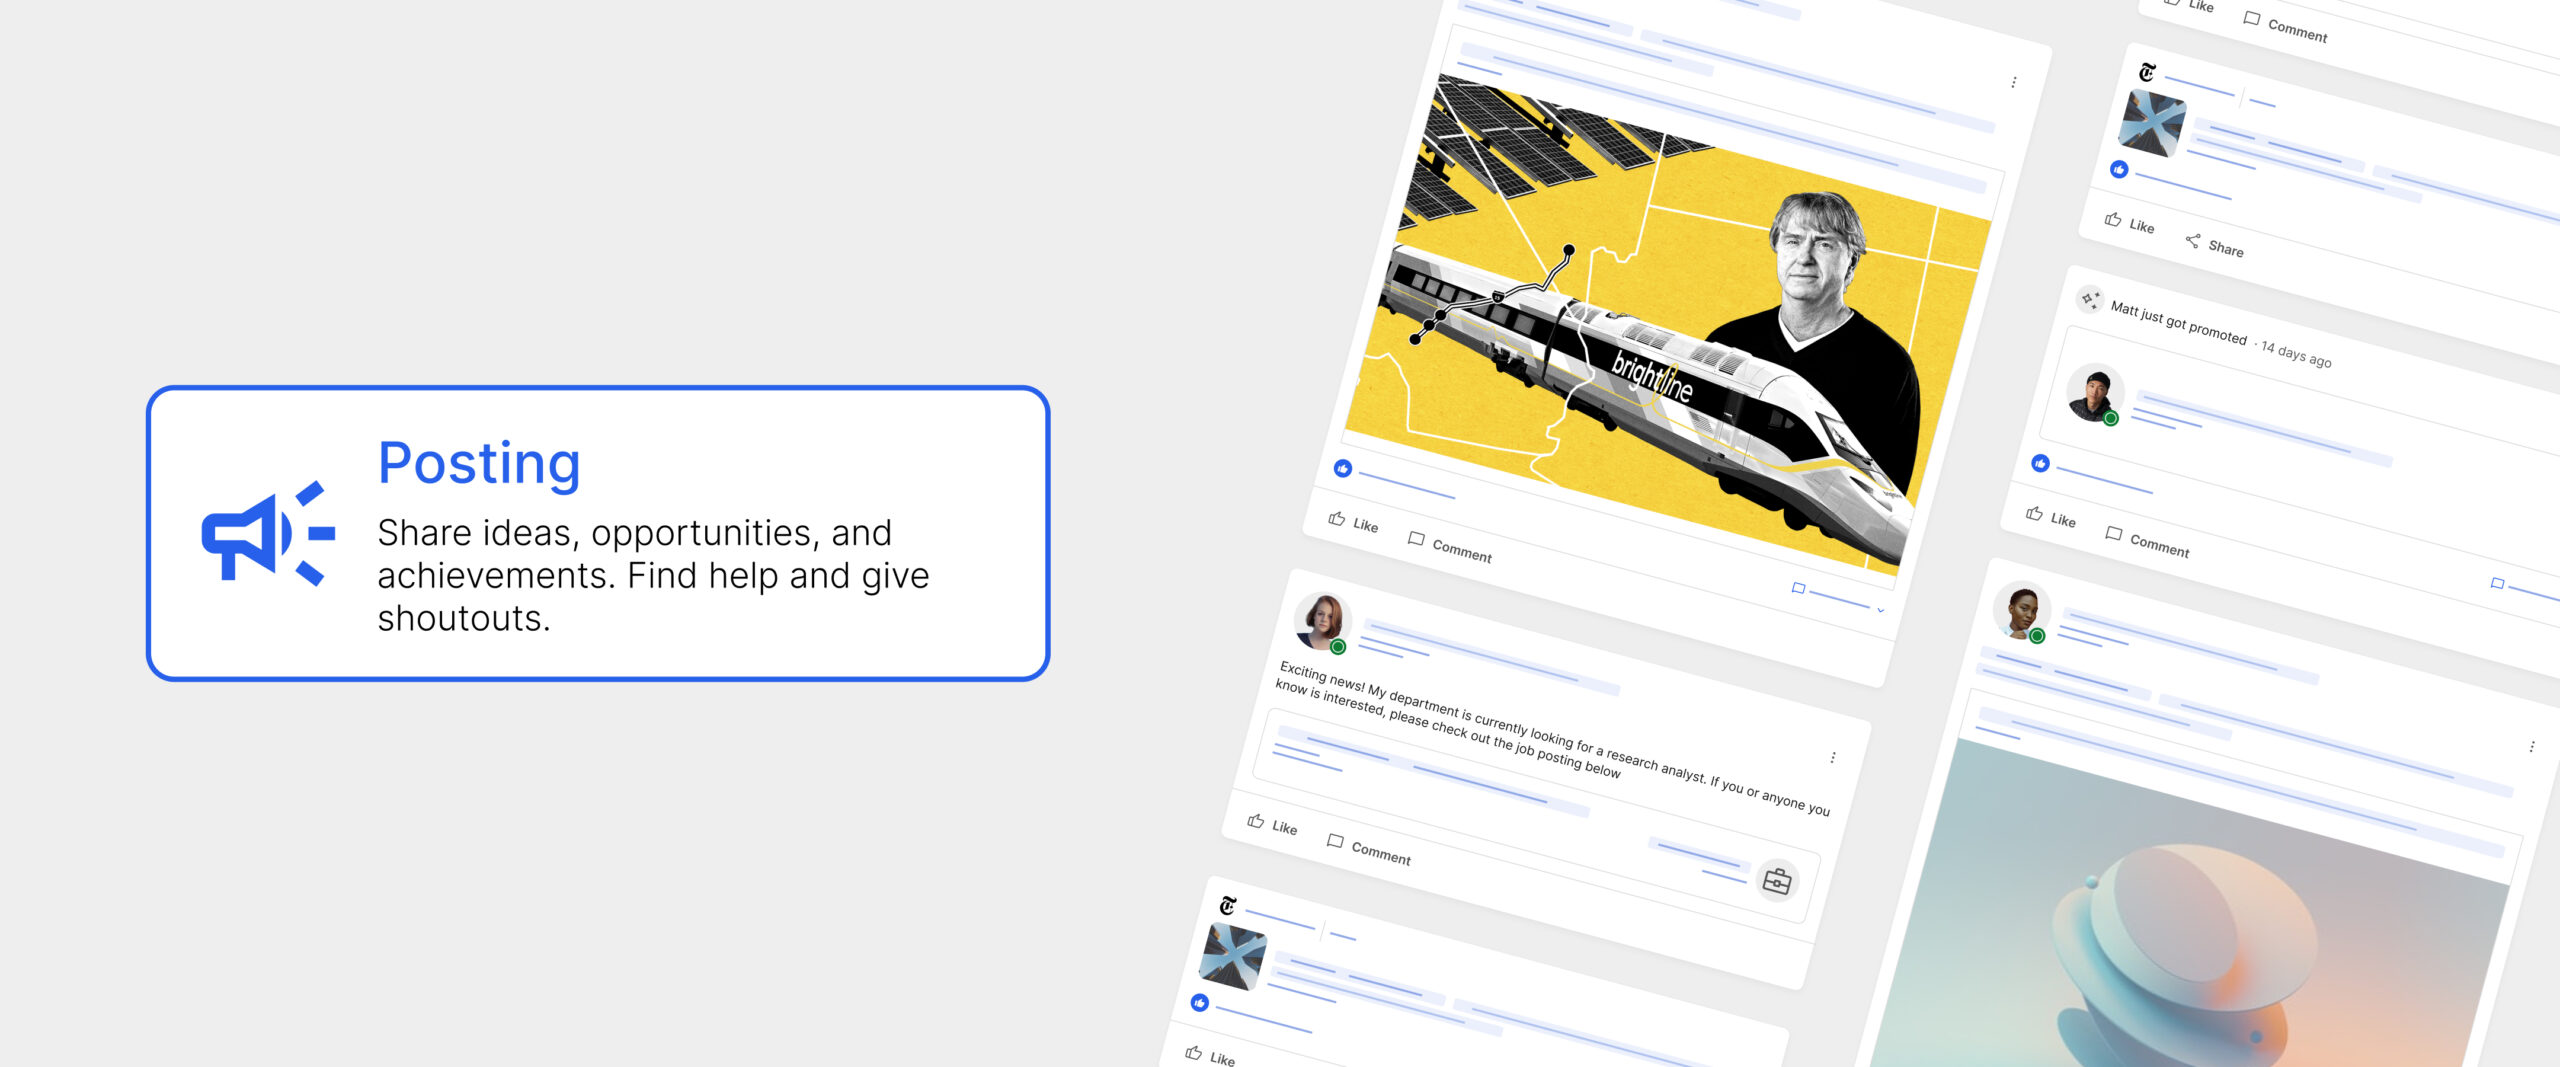This screenshot has height=1067, width=2560.
Task: Click the blue thumbs-up reaction on Matt's promotion post
Action: click(x=2040, y=463)
